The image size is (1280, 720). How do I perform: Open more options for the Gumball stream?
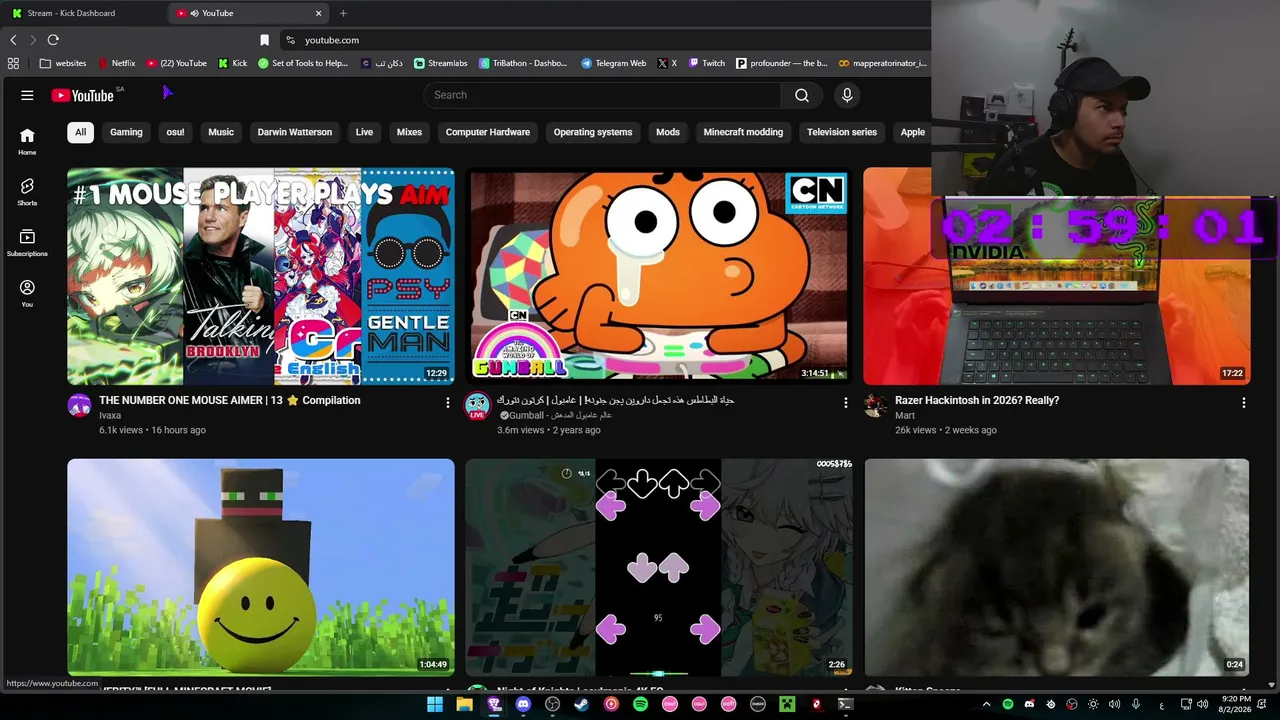[x=845, y=402]
